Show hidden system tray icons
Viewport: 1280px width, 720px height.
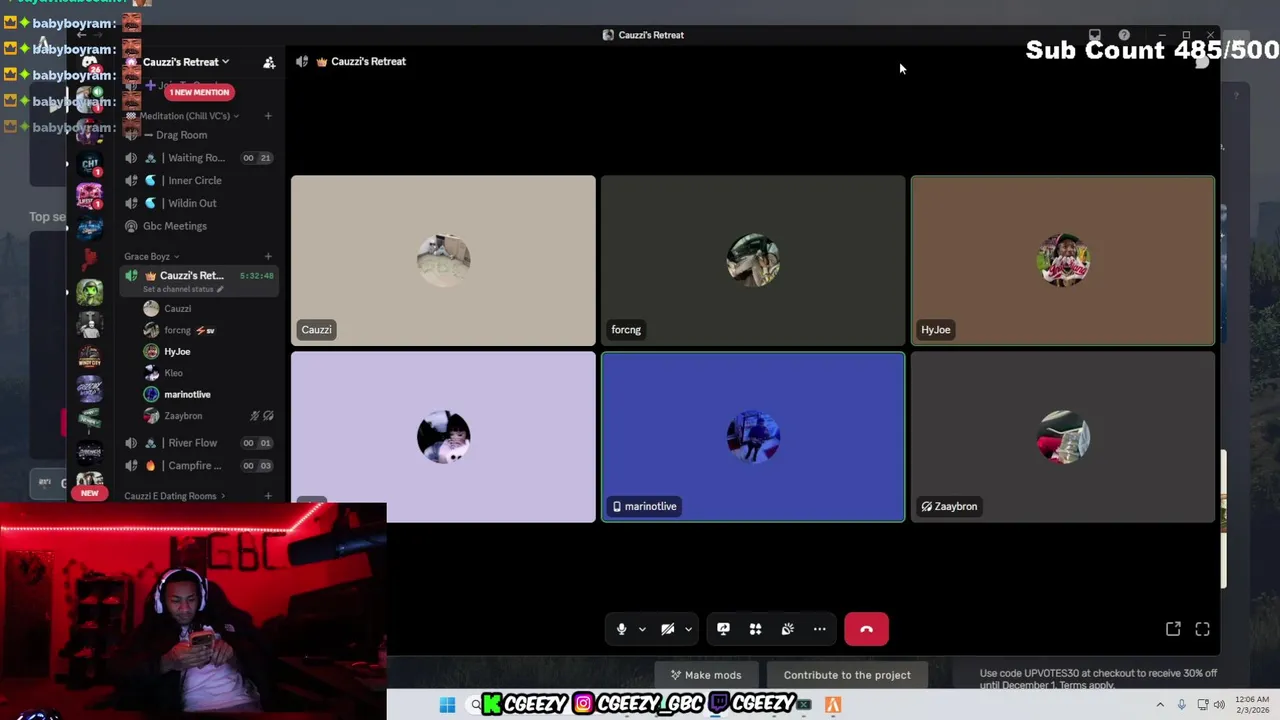1160,705
